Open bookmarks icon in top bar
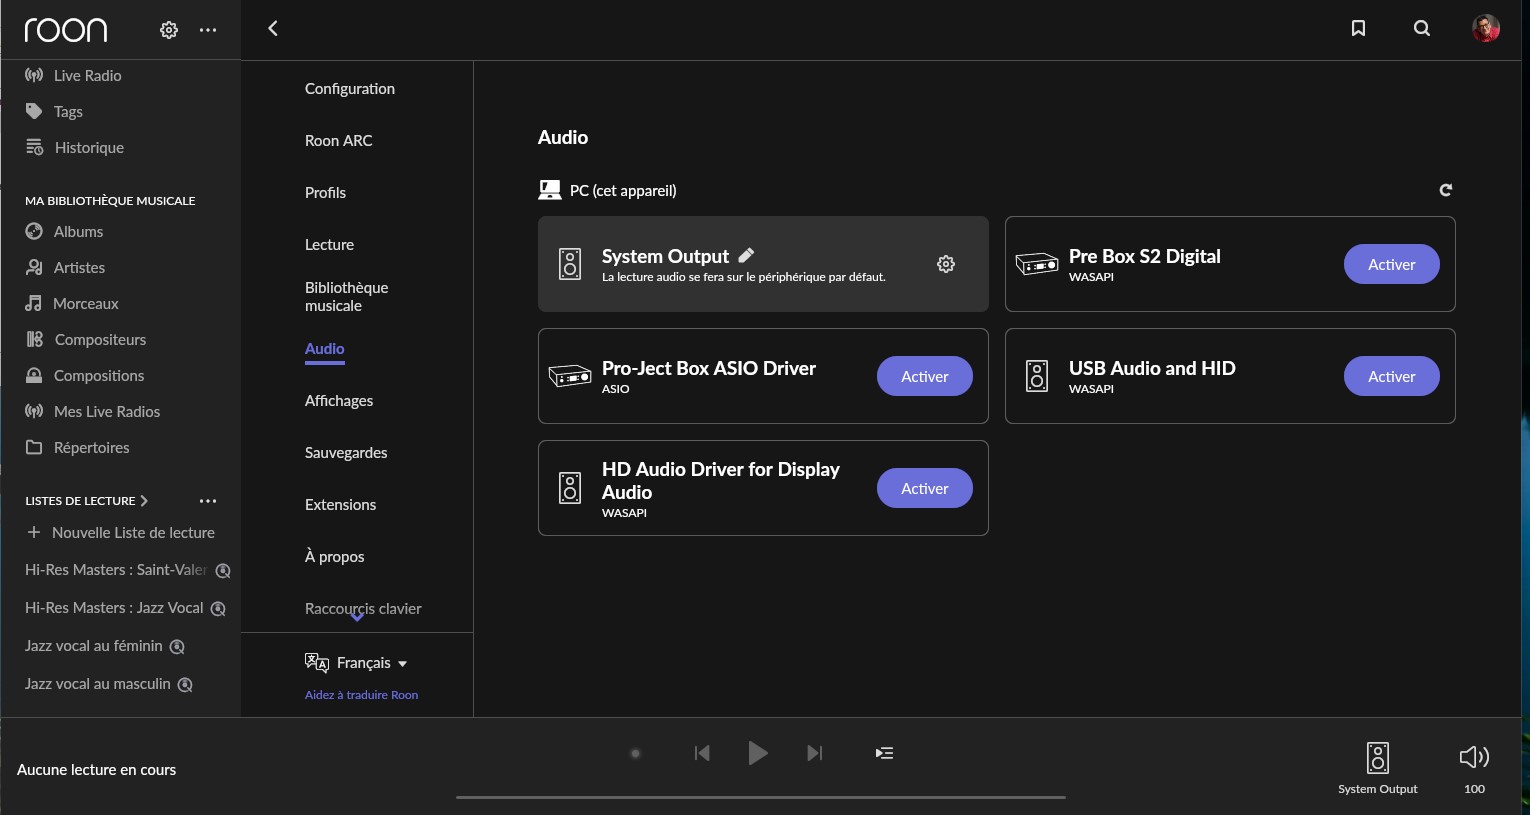1530x815 pixels. (1358, 28)
